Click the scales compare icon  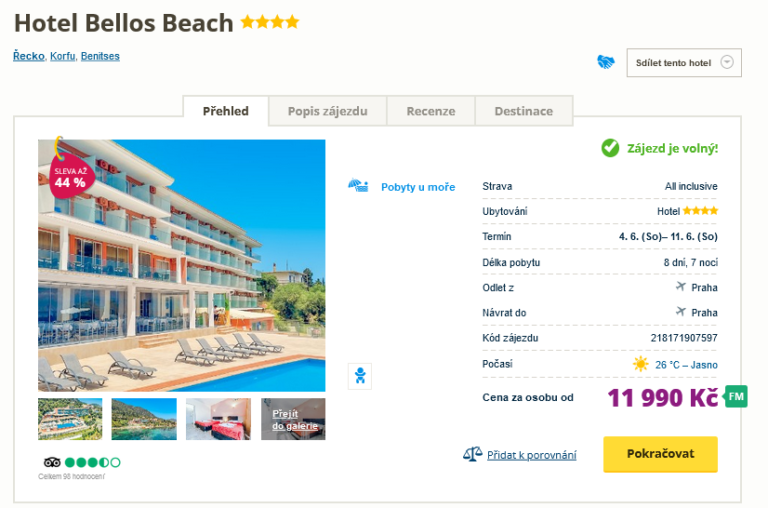[x=473, y=454]
